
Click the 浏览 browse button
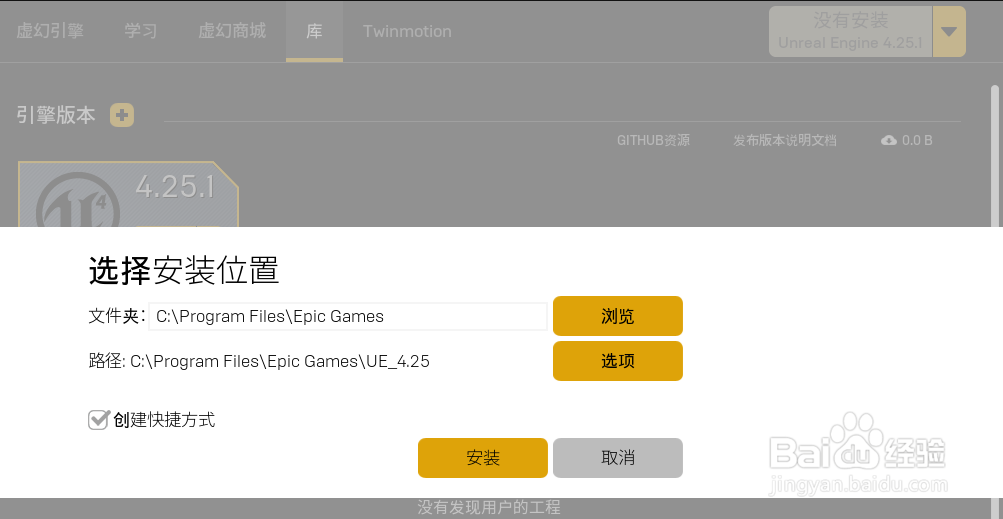coord(617,315)
